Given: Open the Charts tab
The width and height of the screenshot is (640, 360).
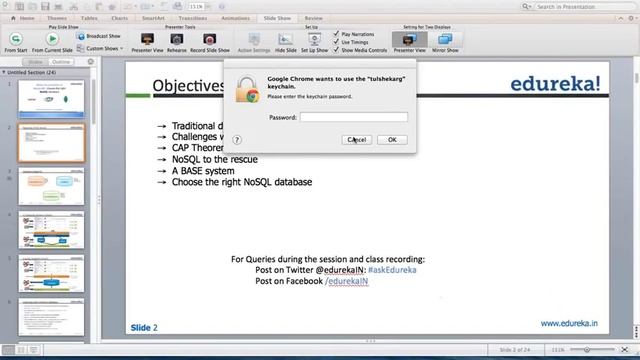Looking at the screenshot, I should (119, 18).
